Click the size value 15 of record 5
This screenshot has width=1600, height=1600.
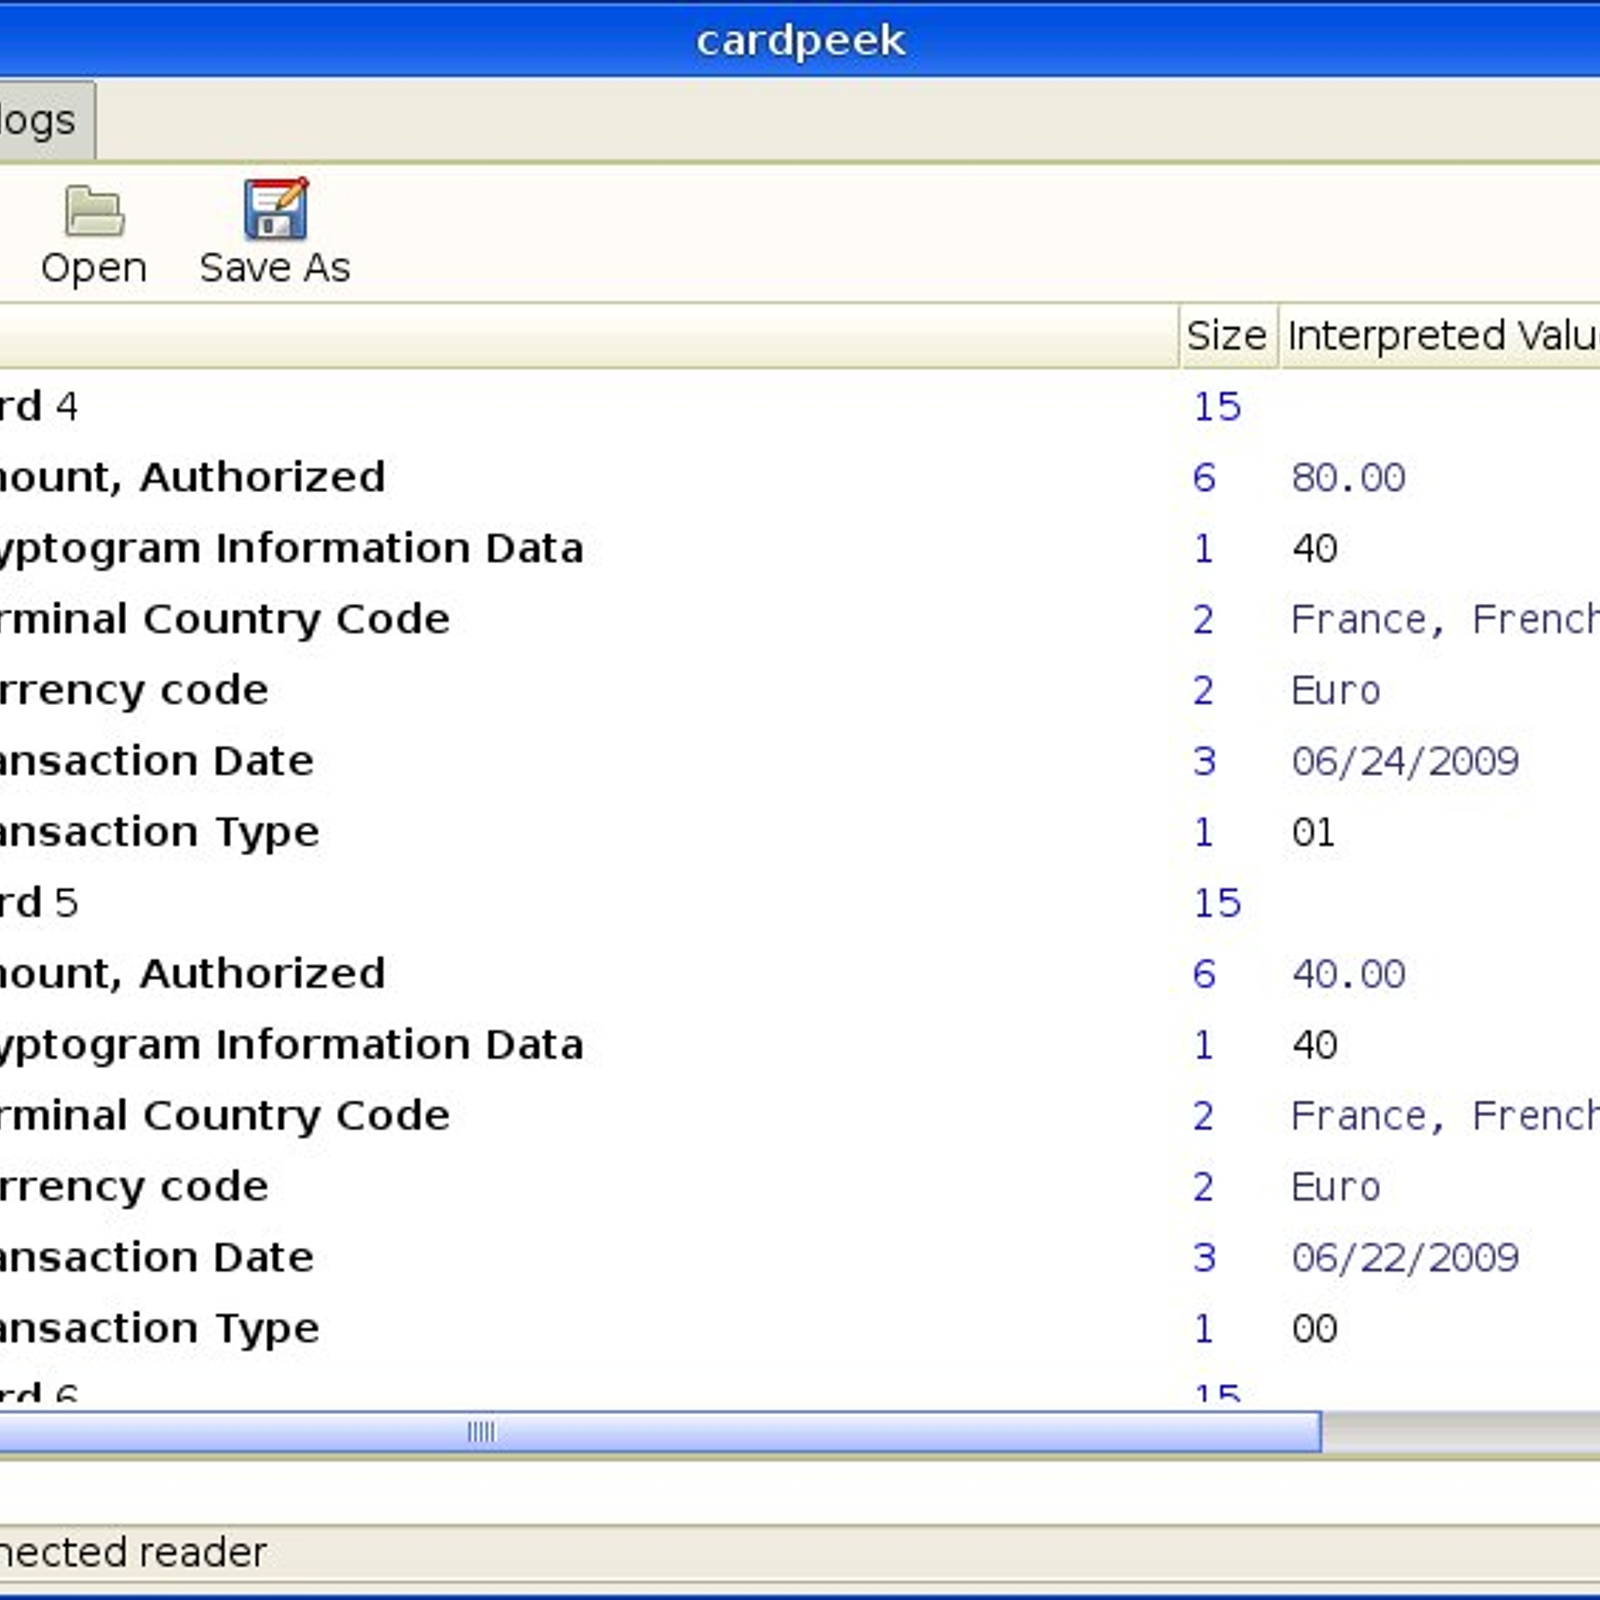click(1217, 903)
